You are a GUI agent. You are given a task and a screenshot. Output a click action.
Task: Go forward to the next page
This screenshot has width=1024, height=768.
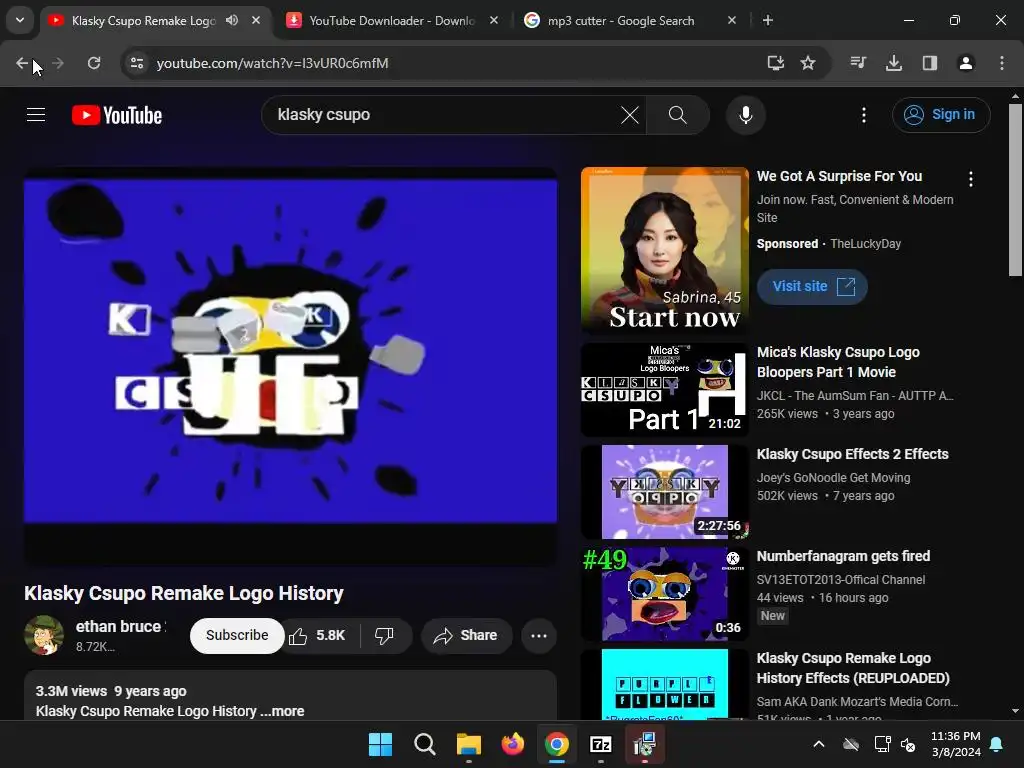point(58,63)
